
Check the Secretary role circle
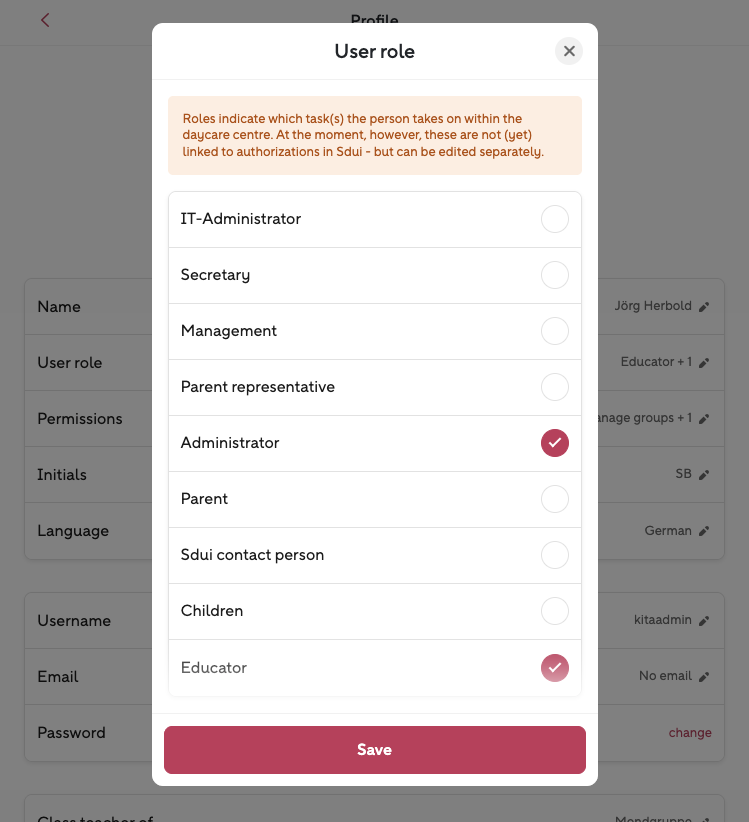pos(554,275)
